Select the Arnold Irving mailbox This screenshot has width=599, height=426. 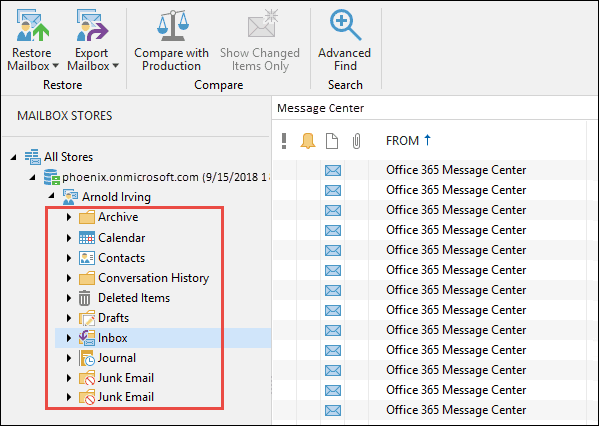(116, 197)
